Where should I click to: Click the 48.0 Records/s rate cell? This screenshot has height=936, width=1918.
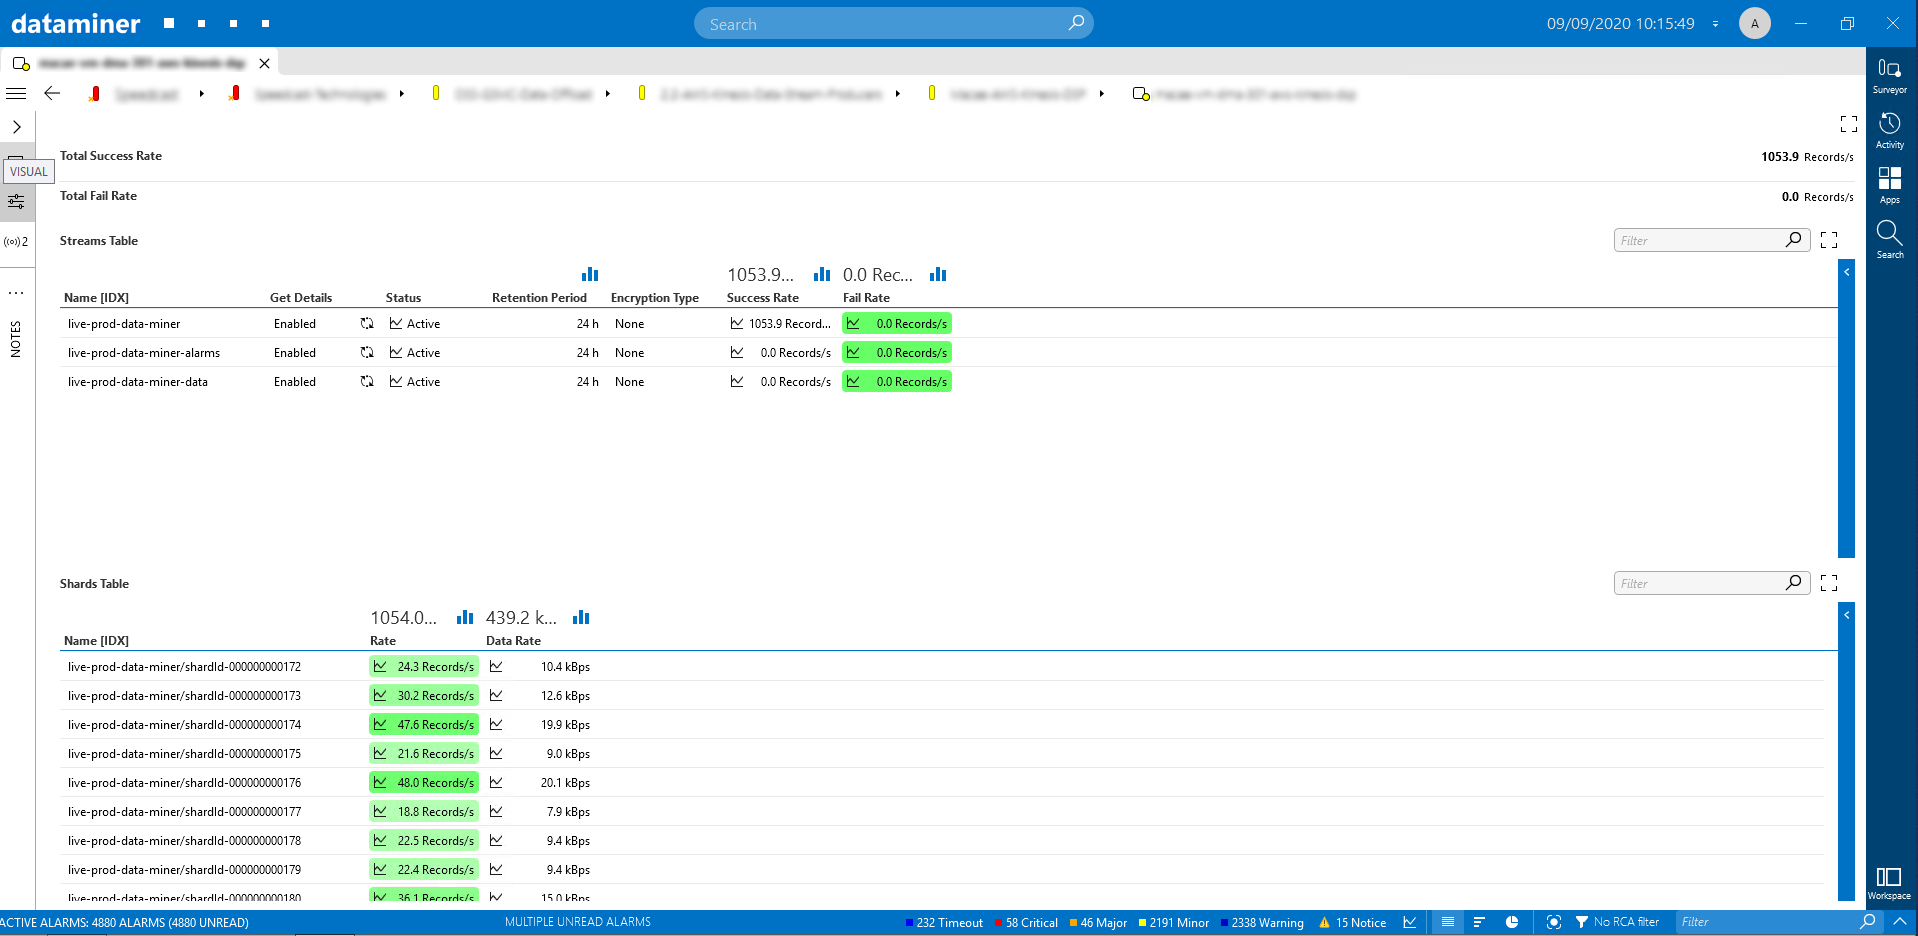coord(424,783)
